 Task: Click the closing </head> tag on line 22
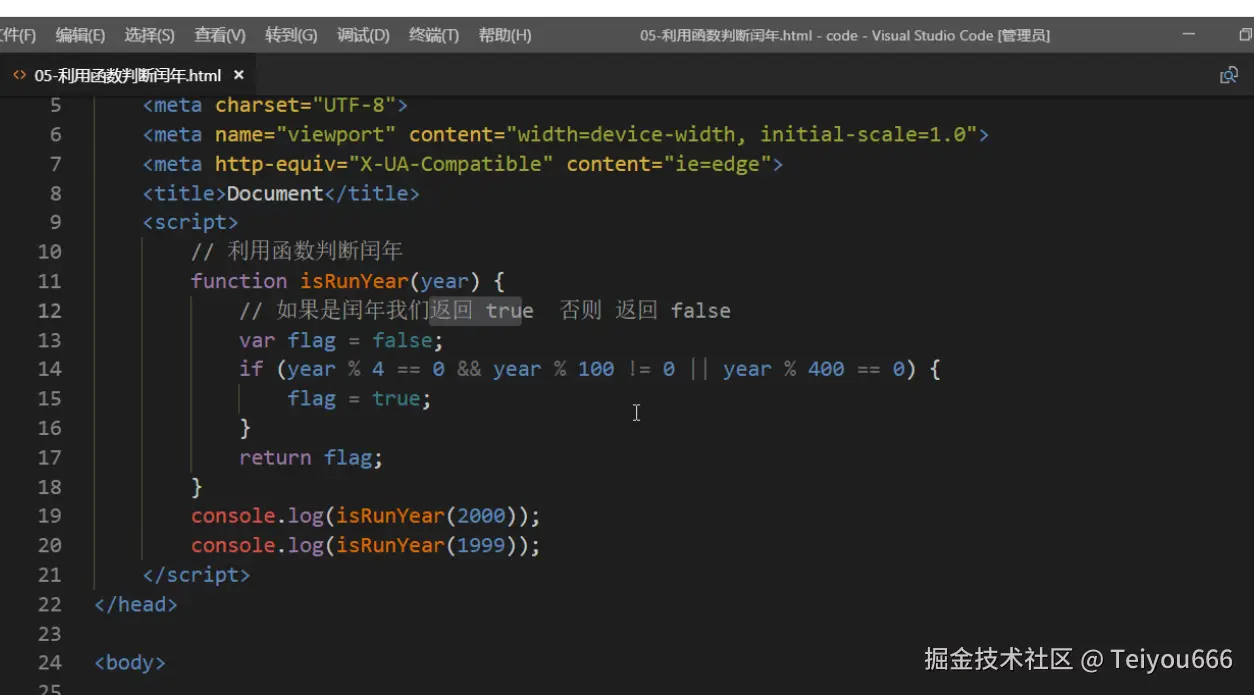(x=136, y=604)
